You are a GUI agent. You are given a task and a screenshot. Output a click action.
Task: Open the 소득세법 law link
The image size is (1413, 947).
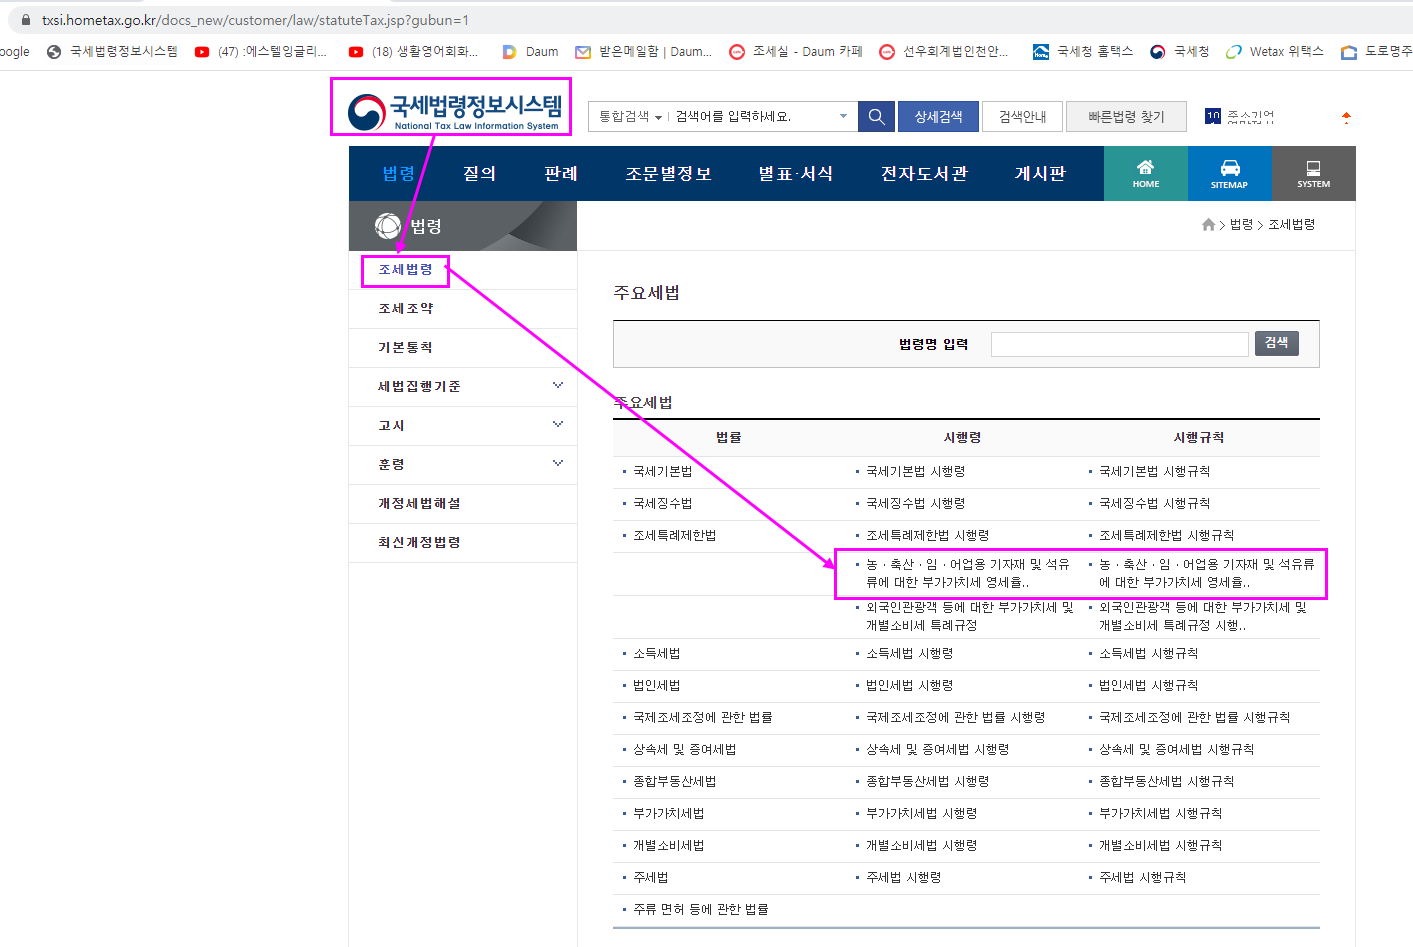[x=656, y=654]
